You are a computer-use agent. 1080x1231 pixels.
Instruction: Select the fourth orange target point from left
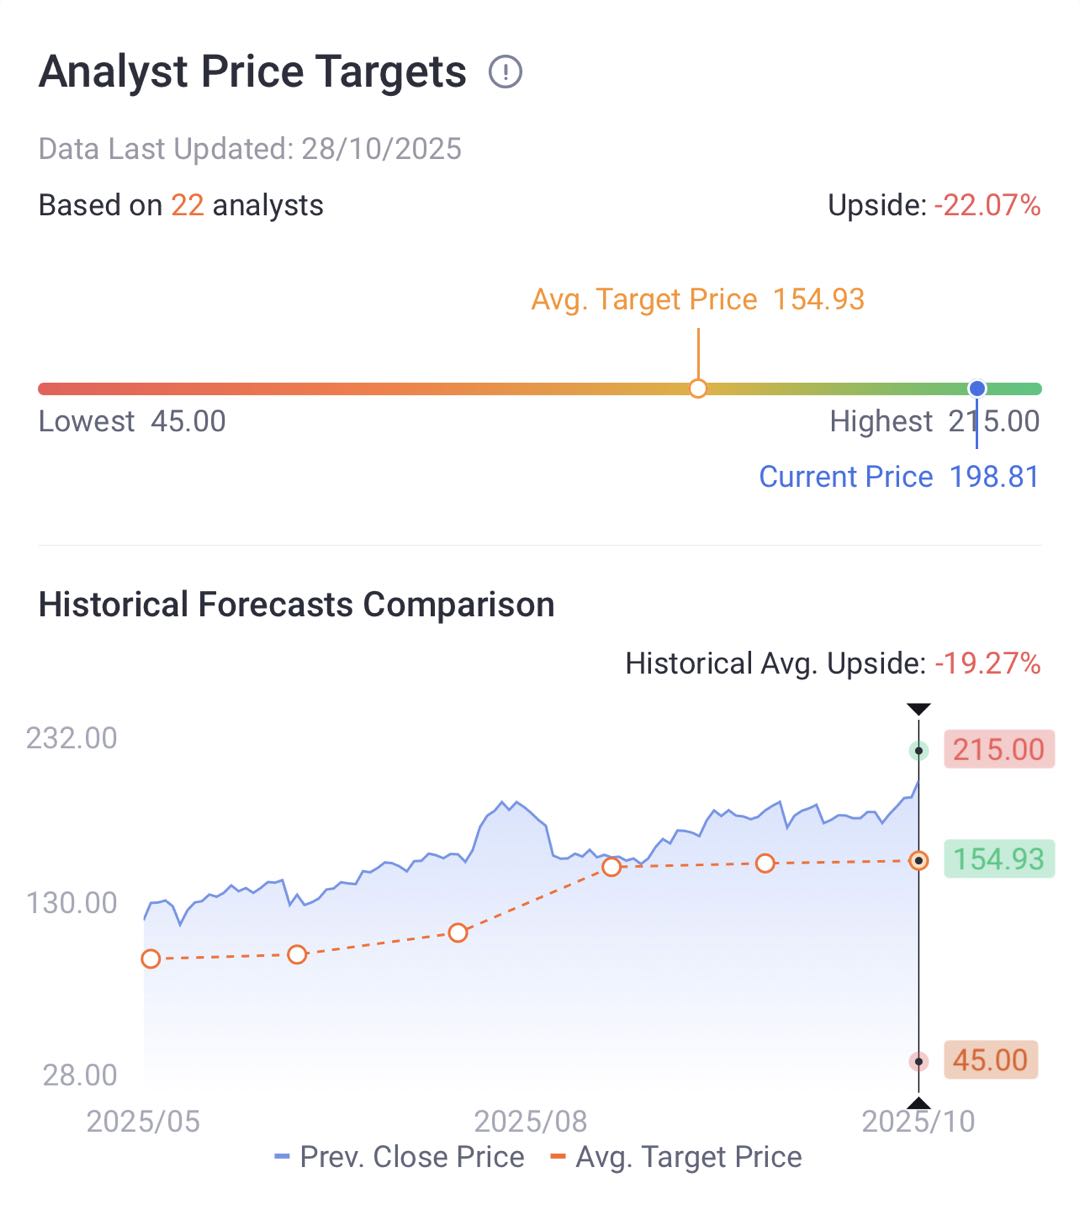tap(611, 867)
